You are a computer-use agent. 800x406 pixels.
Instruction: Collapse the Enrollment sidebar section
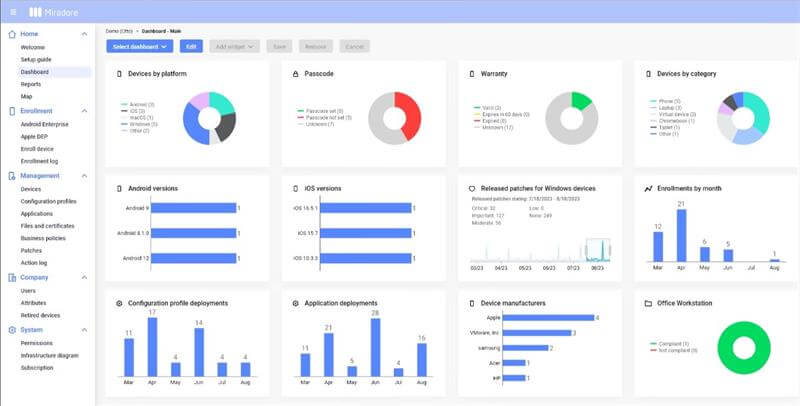(84, 111)
